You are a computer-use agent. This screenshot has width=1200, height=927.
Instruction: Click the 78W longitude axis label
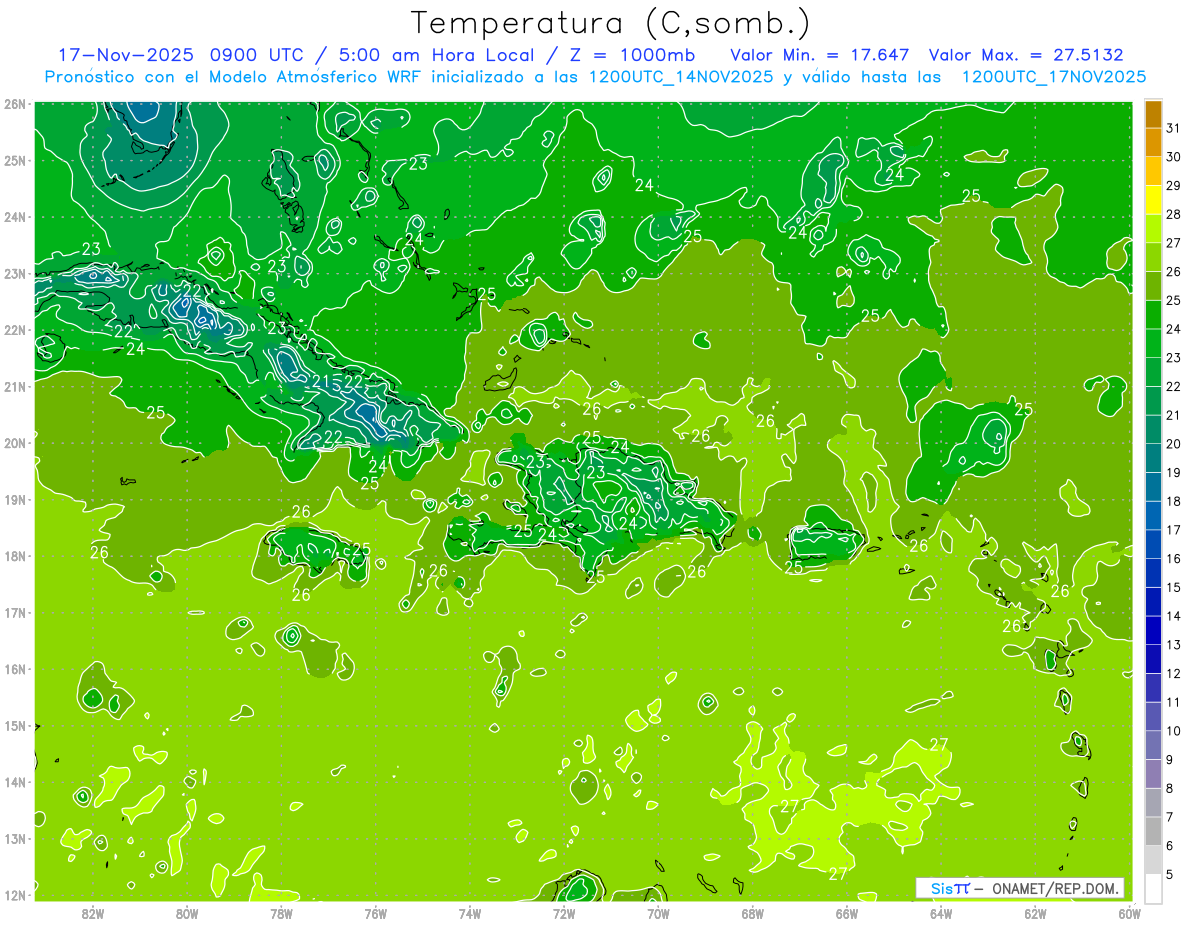[x=281, y=912]
